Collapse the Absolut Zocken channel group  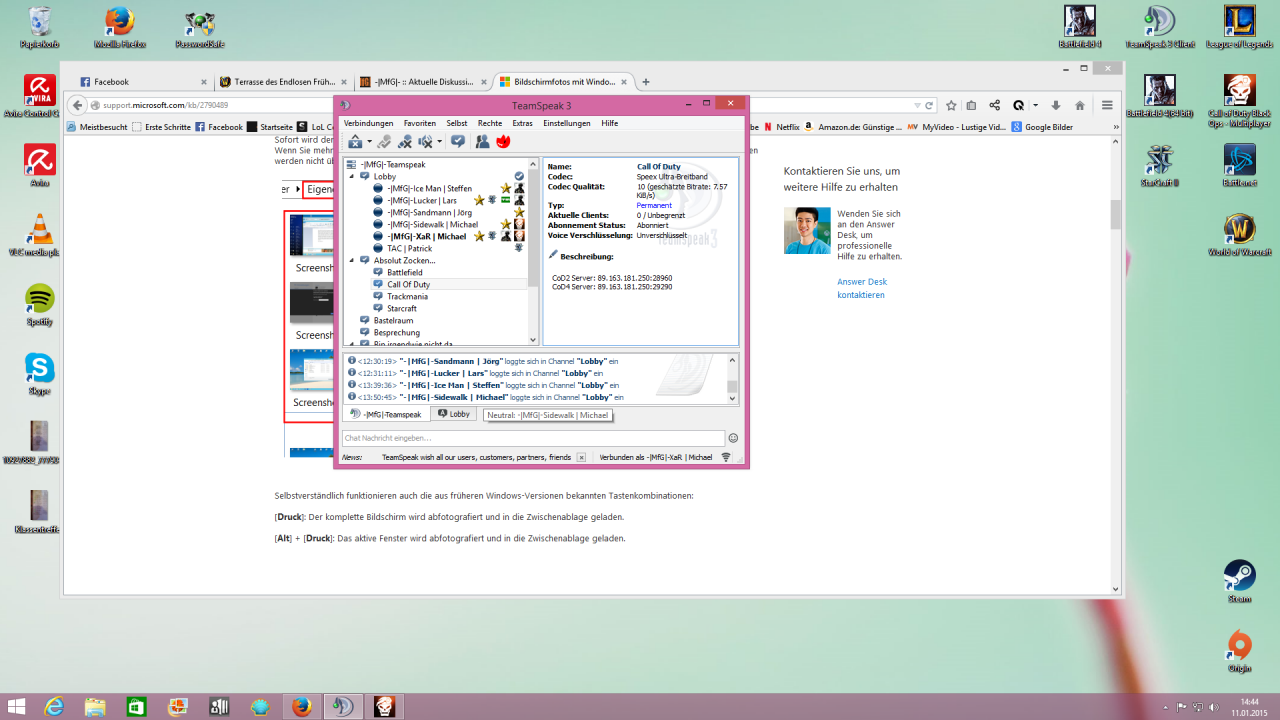352,260
